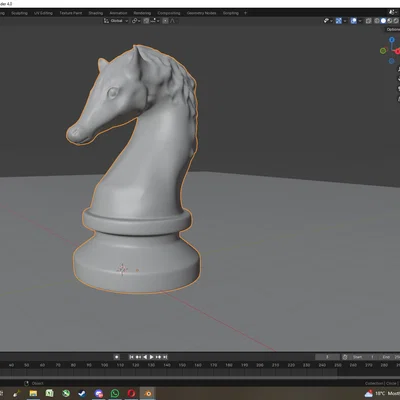Open the object type visibility dropdown

(x=328, y=21)
